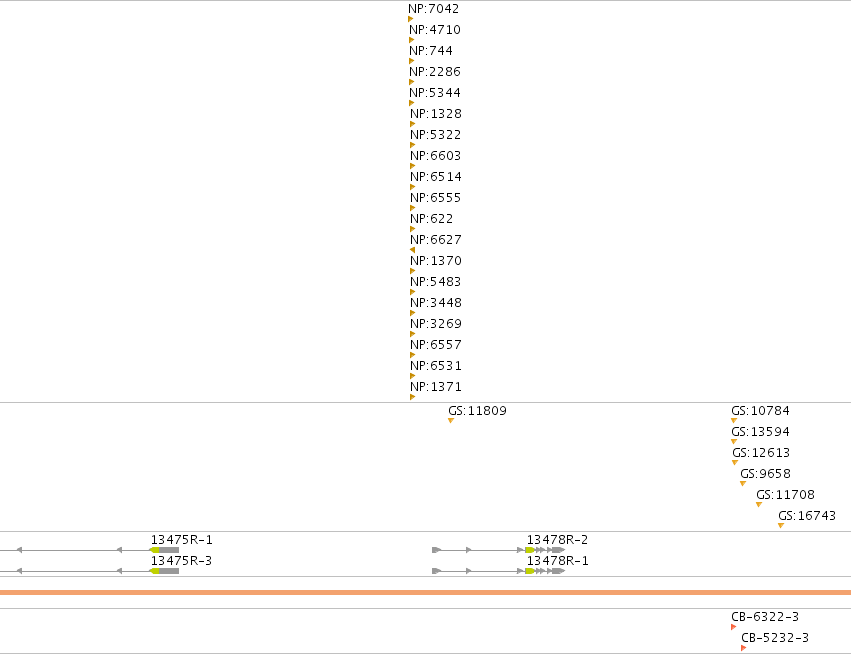This screenshot has width=851, height=654.
Task: Select the NP:6514 feature label
Action: [436, 177]
